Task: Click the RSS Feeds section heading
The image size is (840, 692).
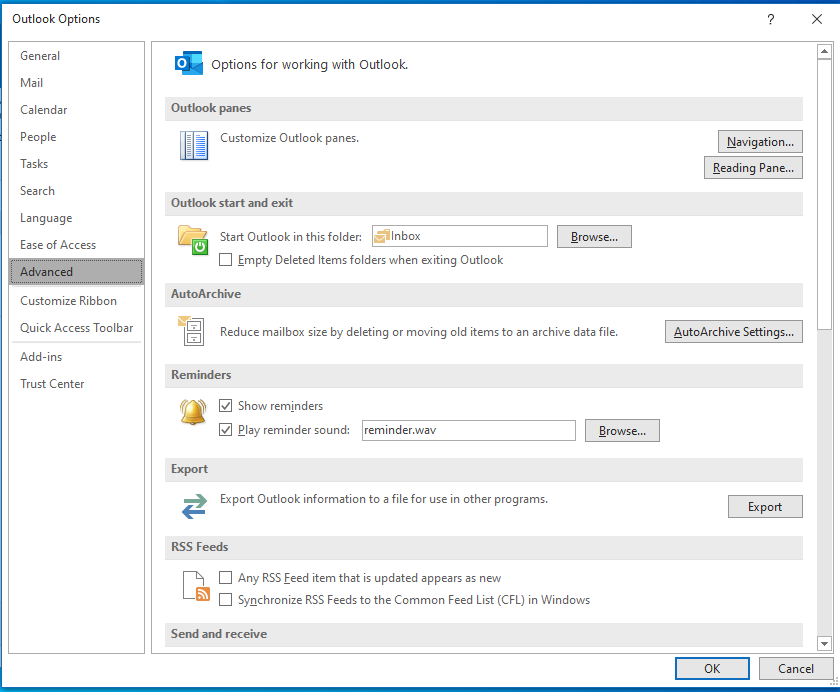Action: pyautogui.click(x=199, y=547)
